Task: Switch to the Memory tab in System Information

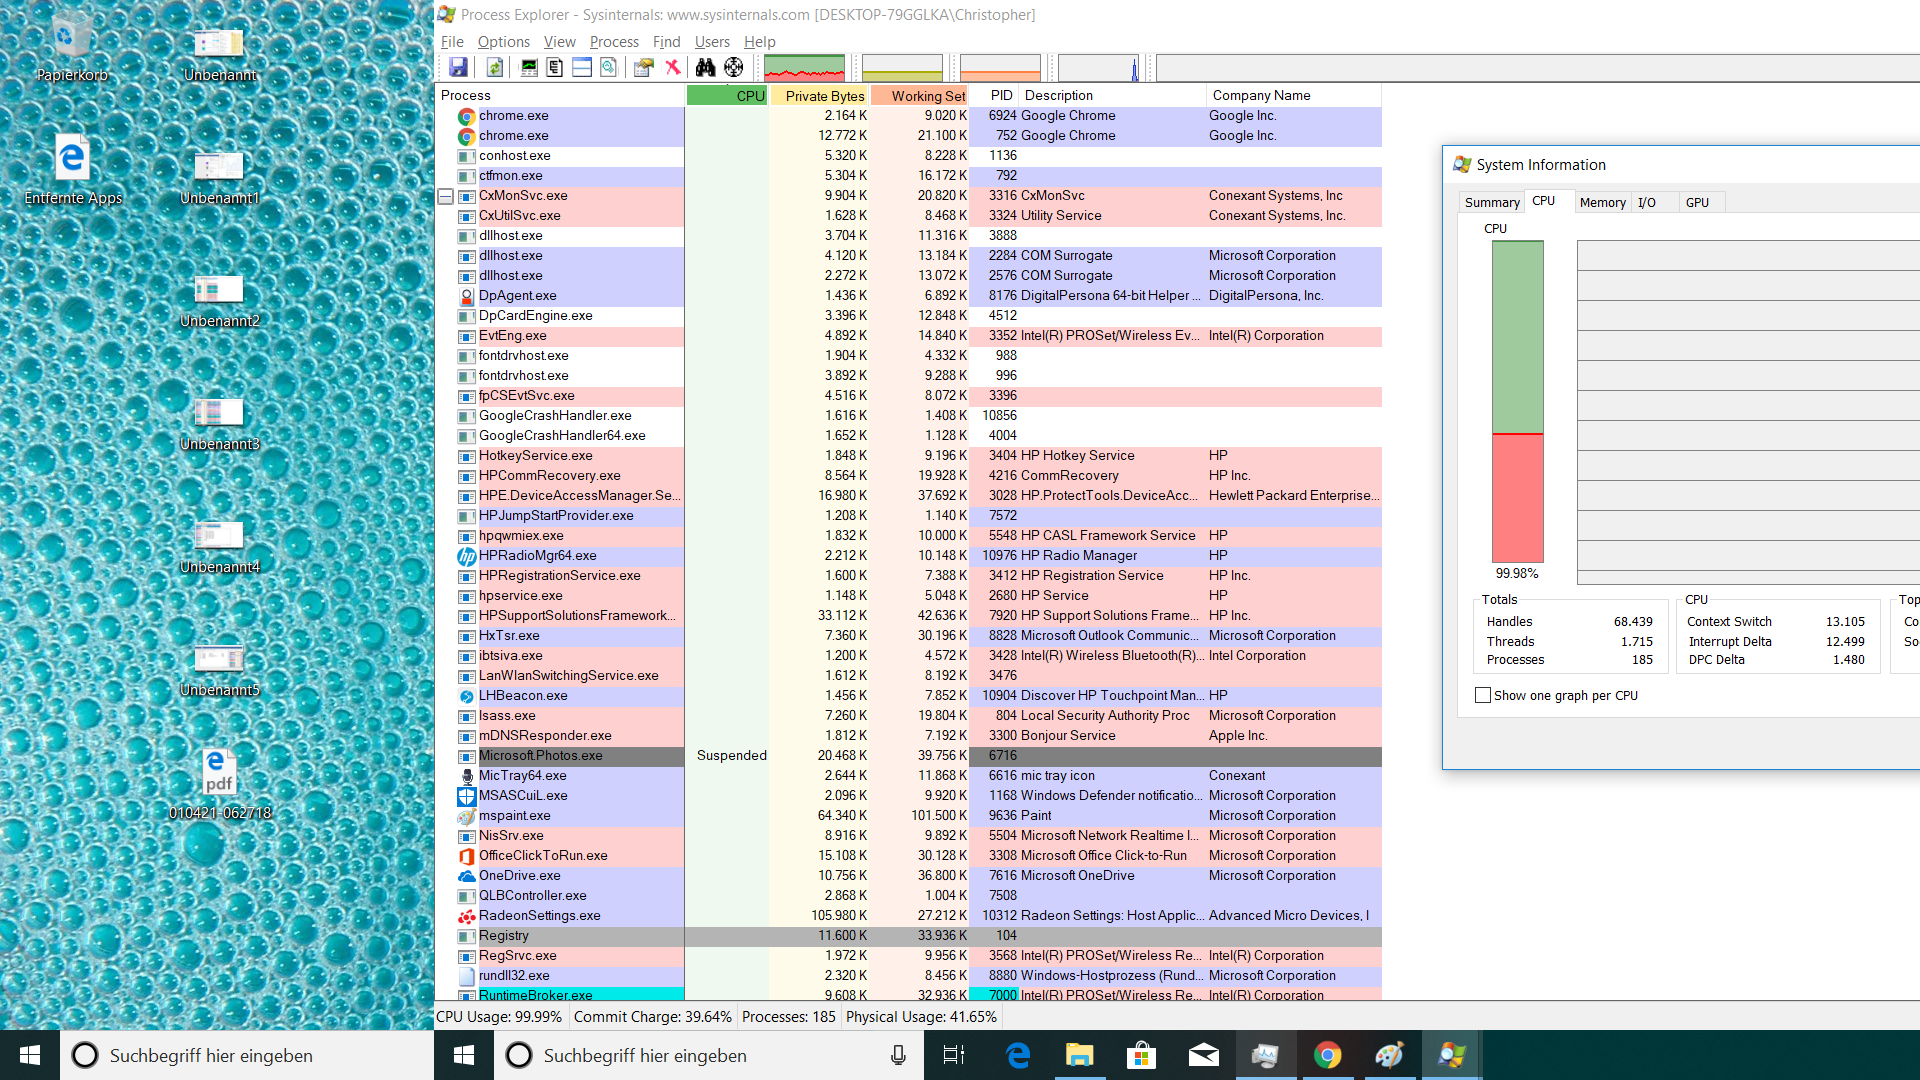Action: (1602, 202)
